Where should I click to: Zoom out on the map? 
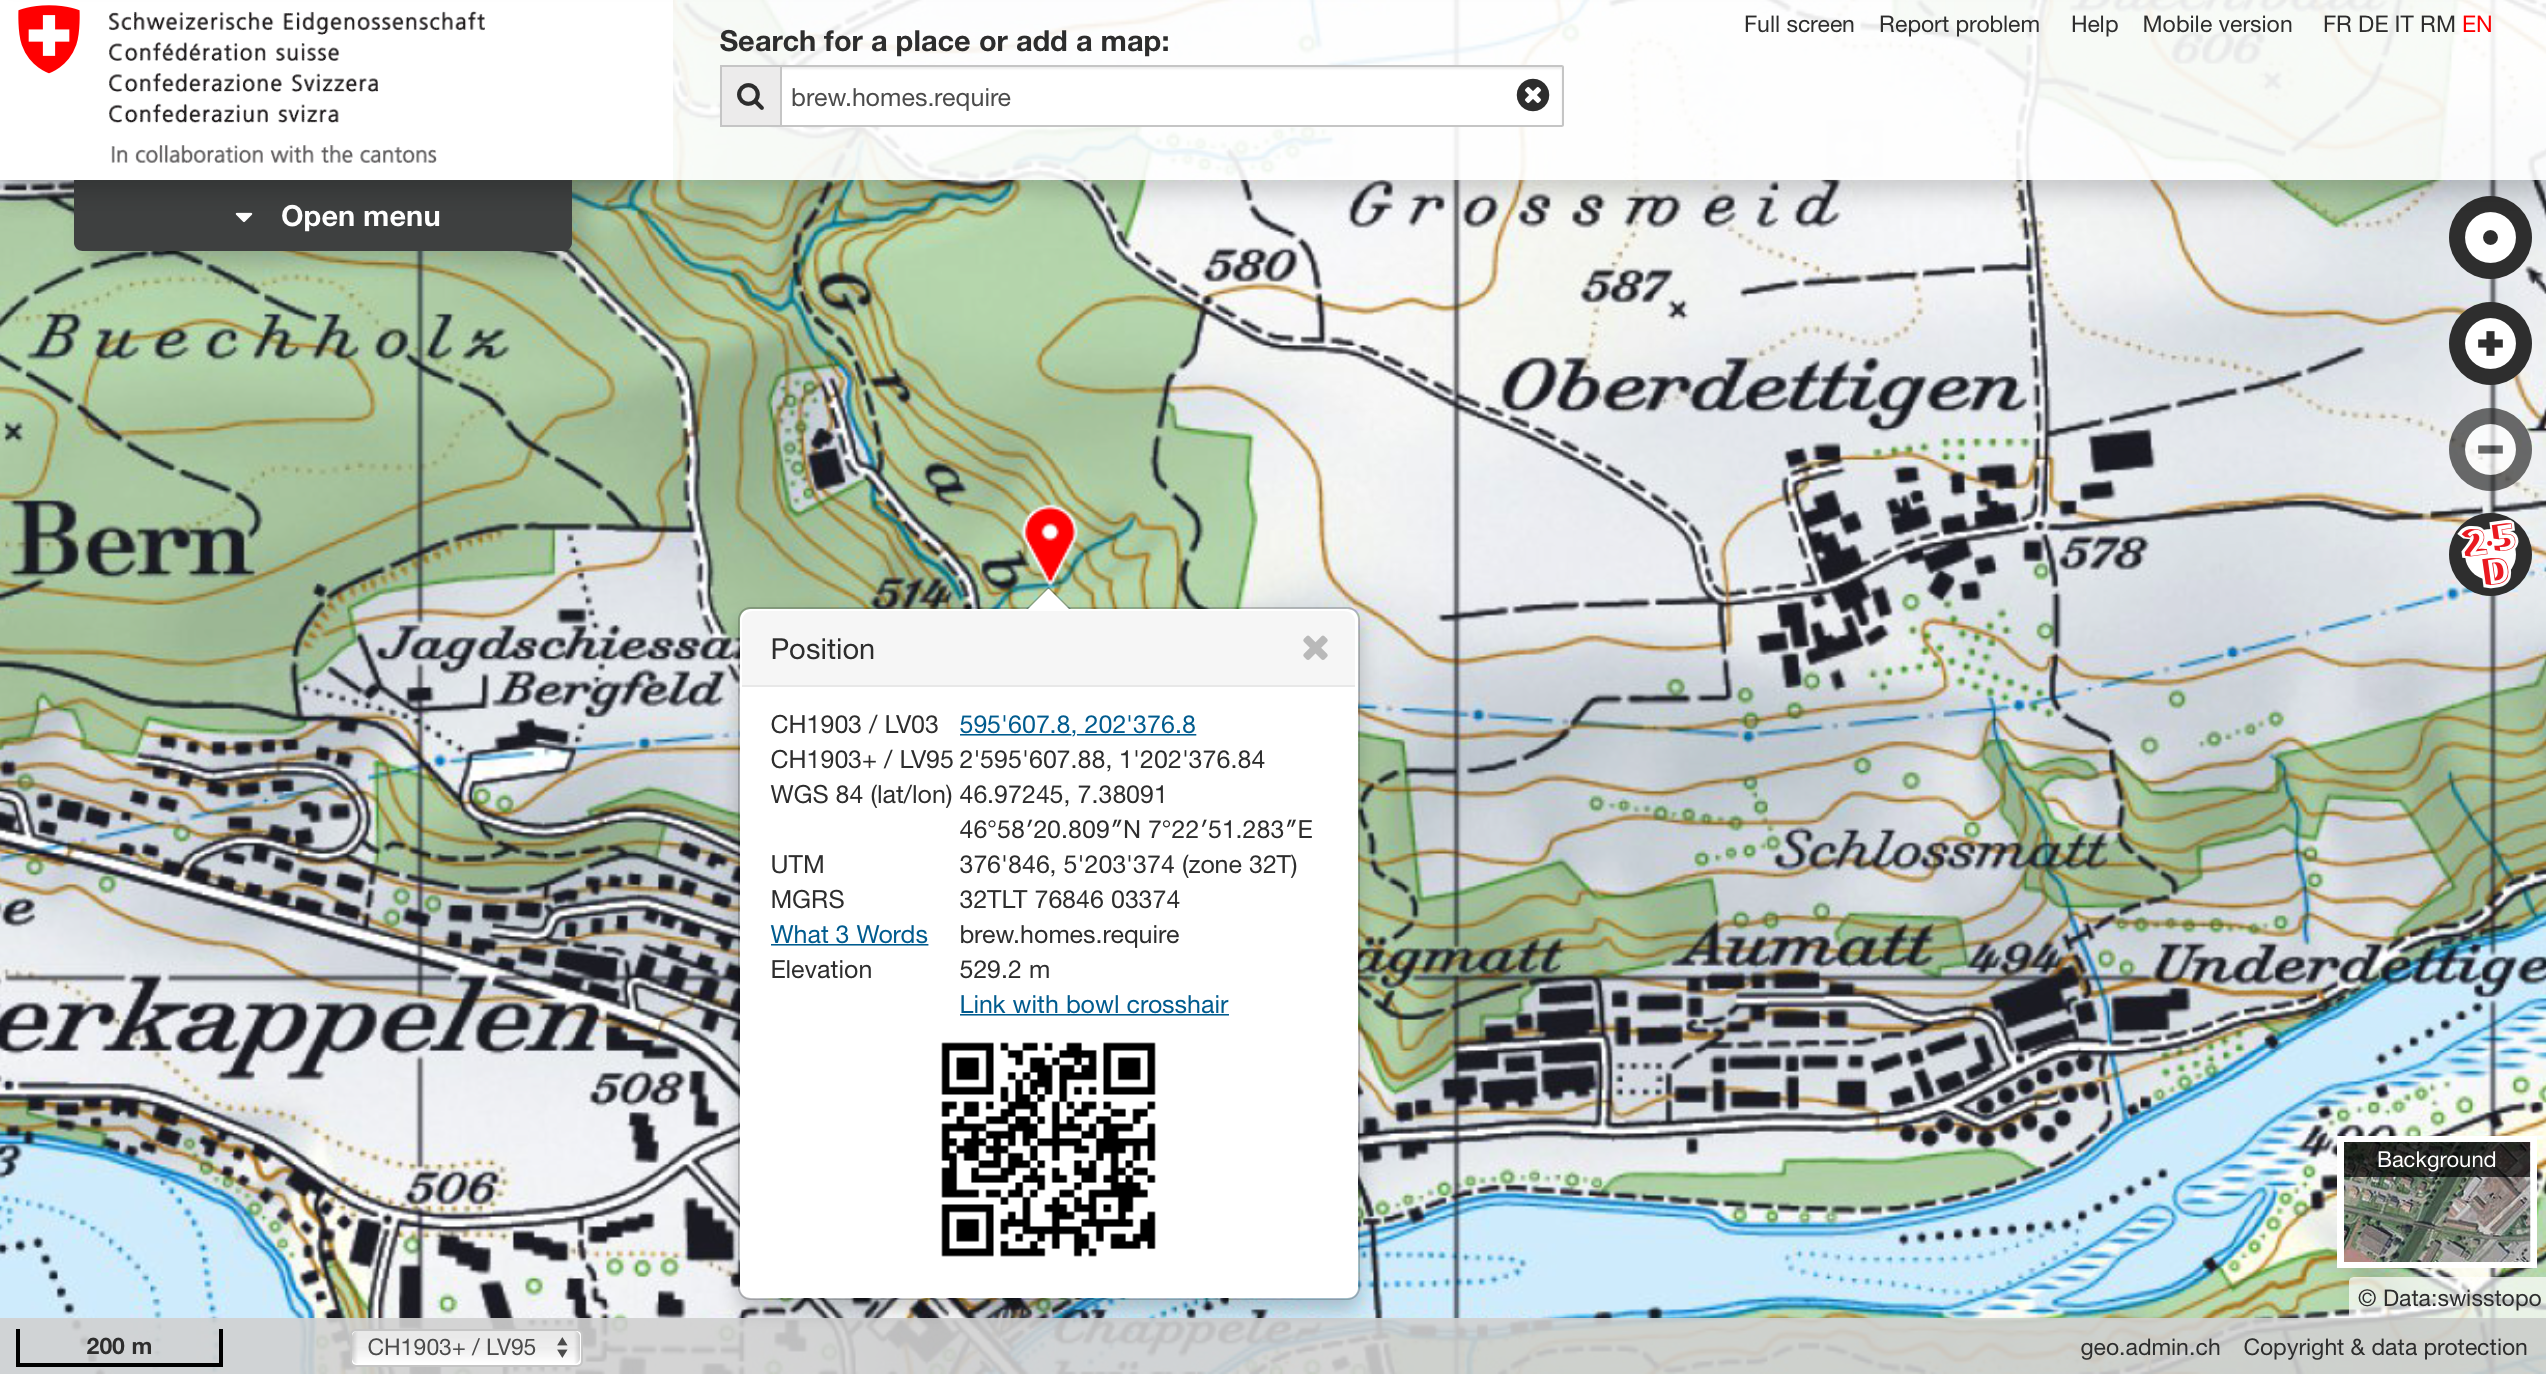[2489, 450]
